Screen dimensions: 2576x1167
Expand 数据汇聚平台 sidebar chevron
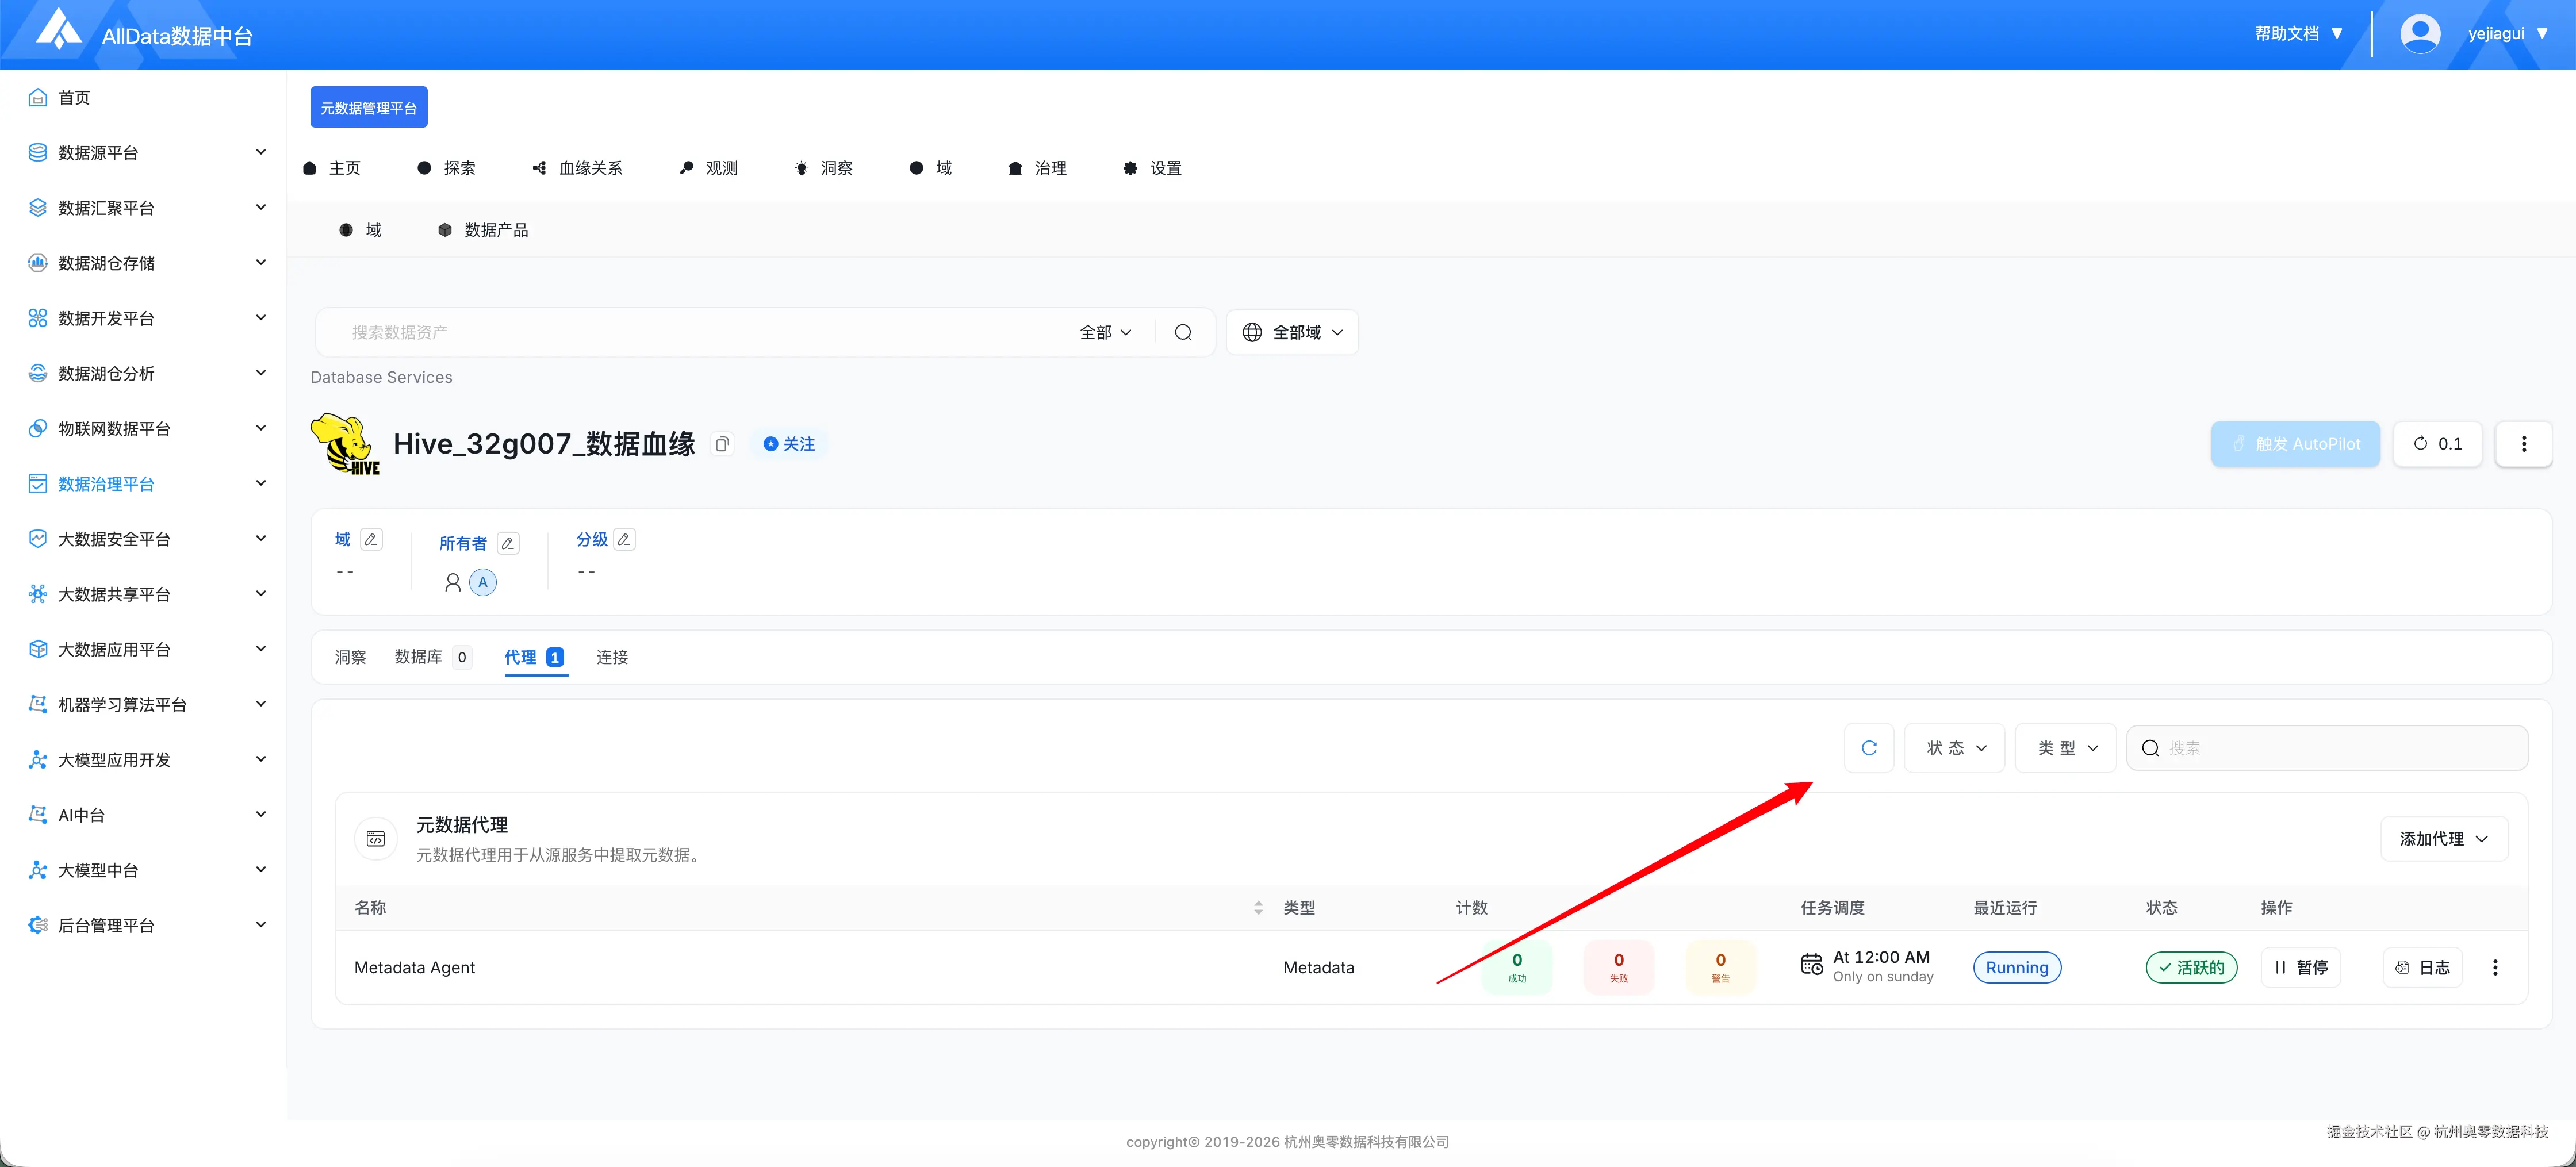coord(261,207)
